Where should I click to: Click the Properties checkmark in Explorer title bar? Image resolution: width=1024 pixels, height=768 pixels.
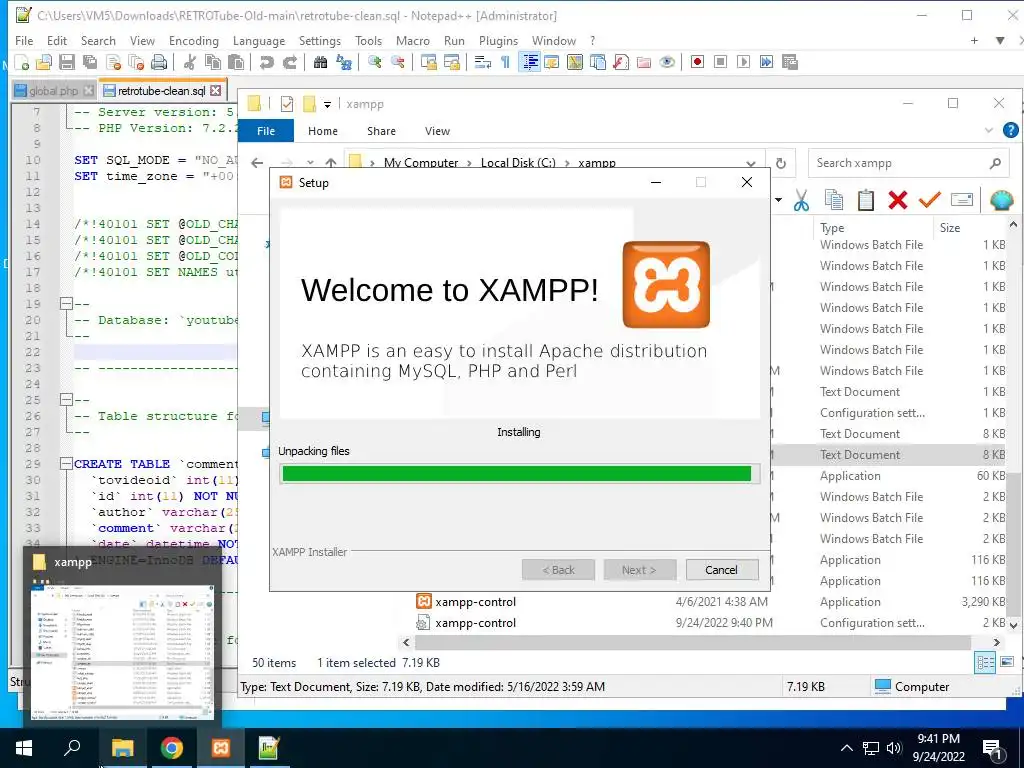click(x=287, y=104)
